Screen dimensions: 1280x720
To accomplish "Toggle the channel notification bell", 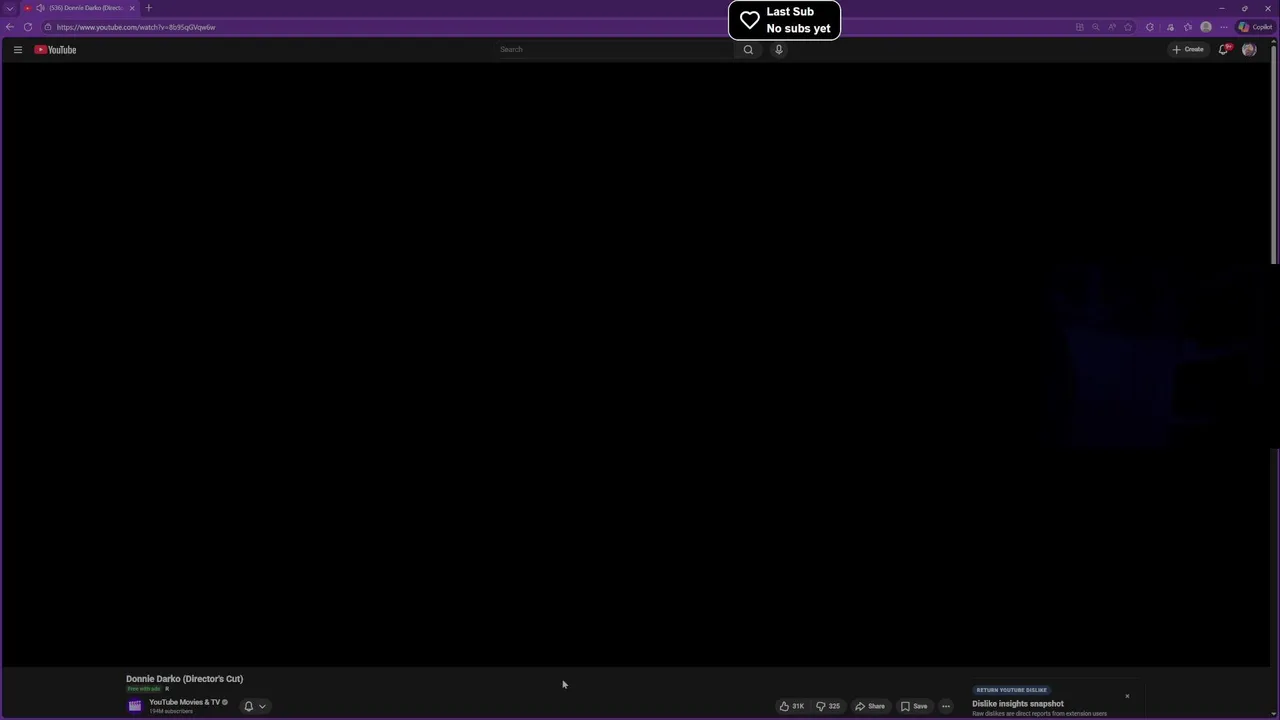I will 249,706.
